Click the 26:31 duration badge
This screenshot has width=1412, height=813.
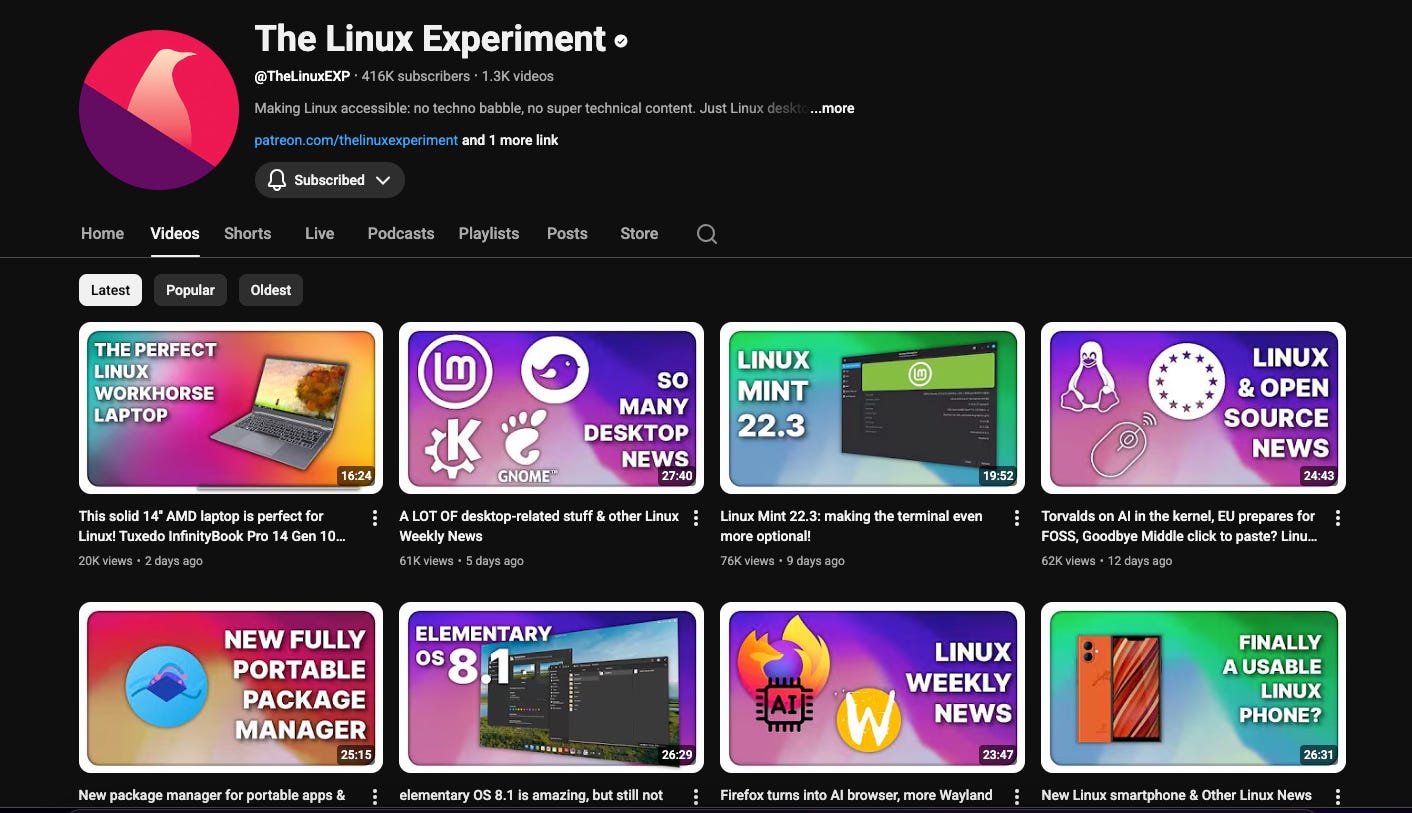pos(1319,755)
